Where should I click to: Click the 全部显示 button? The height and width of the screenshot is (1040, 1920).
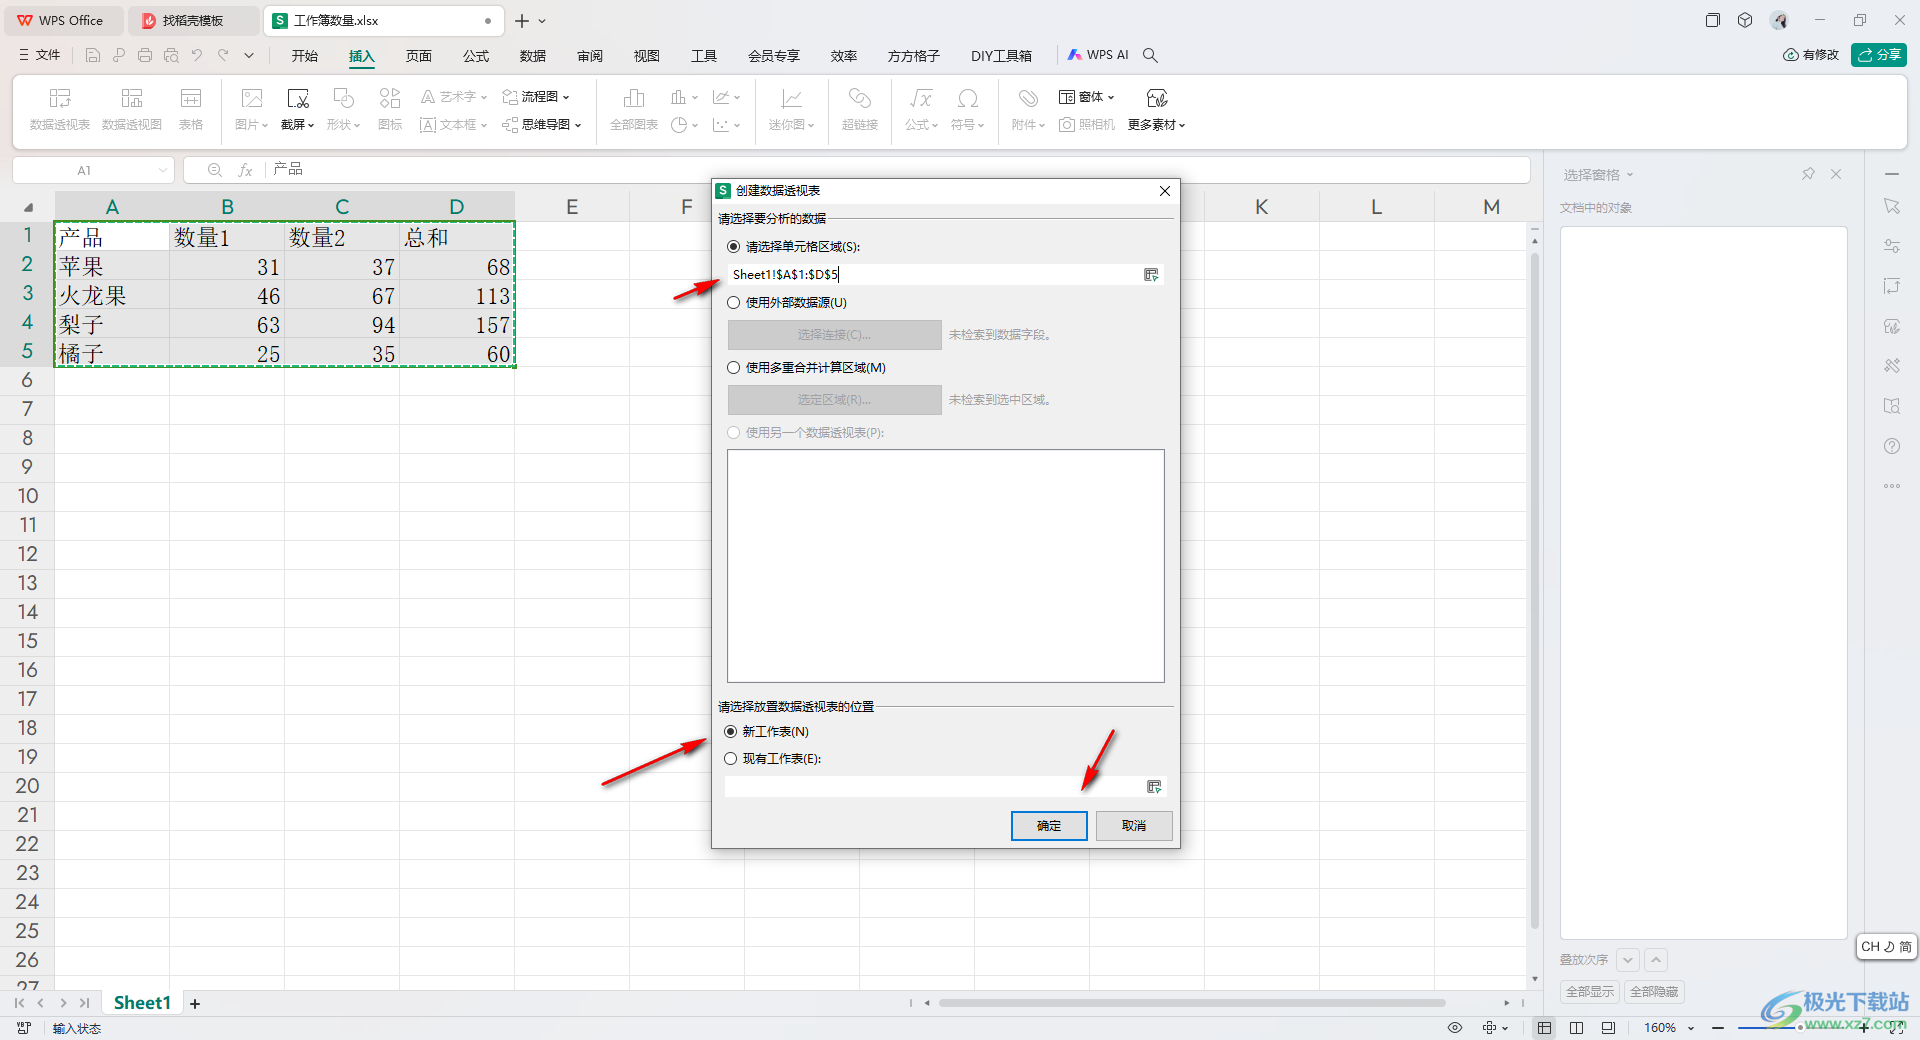(1590, 992)
